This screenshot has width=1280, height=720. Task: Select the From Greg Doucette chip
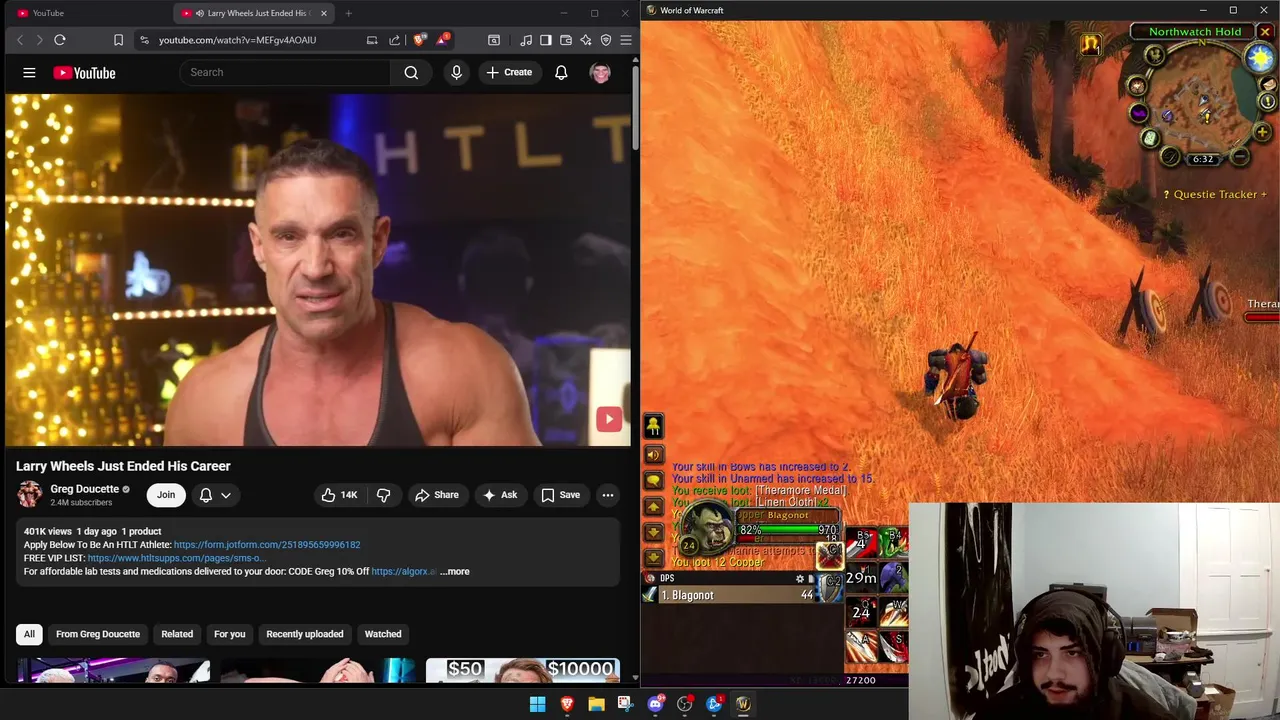click(x=98, y=634)
